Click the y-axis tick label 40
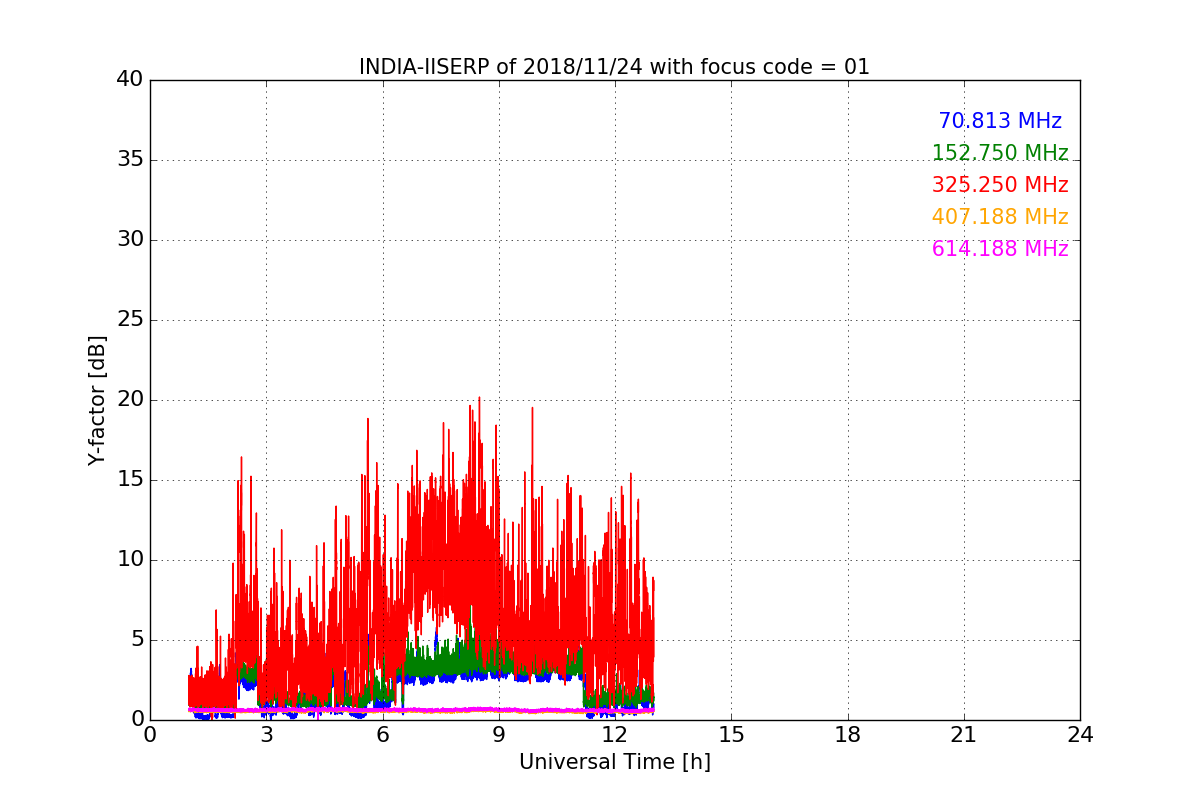Screen dimensions: 1200x800 pos(129,80)
